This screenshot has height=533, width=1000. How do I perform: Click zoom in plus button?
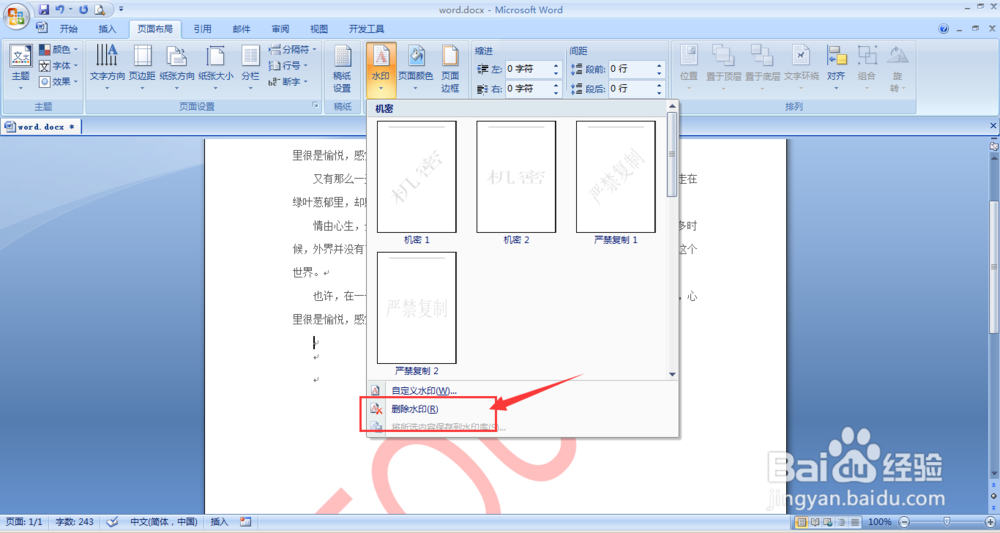point(990,522)
